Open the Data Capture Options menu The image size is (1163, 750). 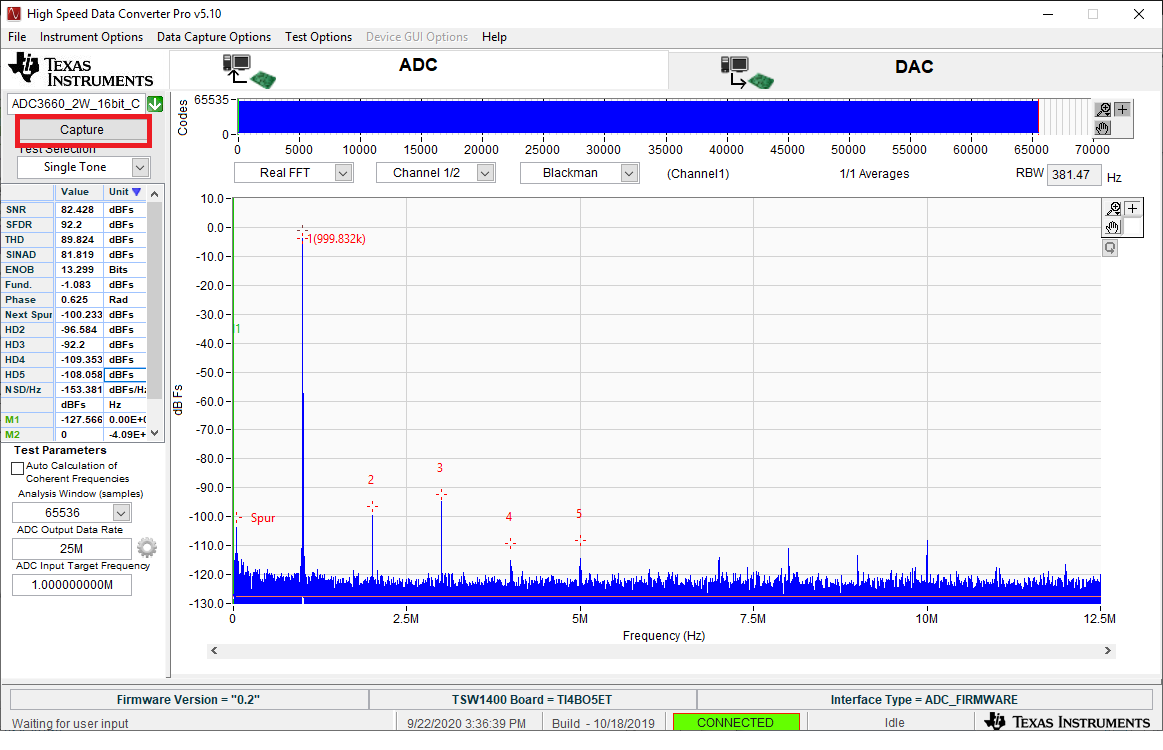click(213, 37)
